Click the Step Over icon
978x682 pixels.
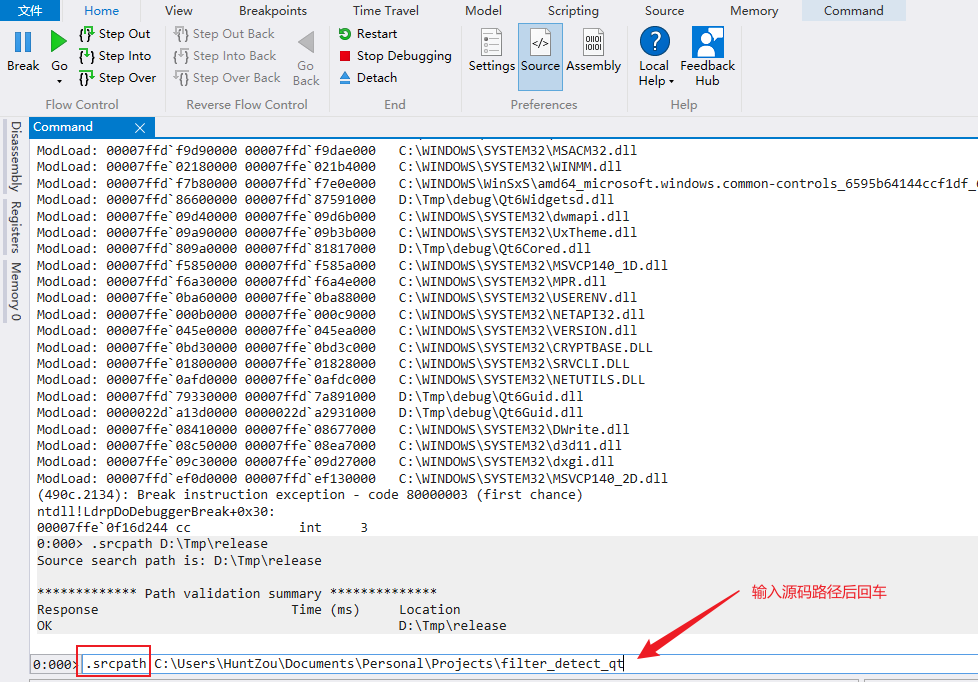tap(87, 78)
